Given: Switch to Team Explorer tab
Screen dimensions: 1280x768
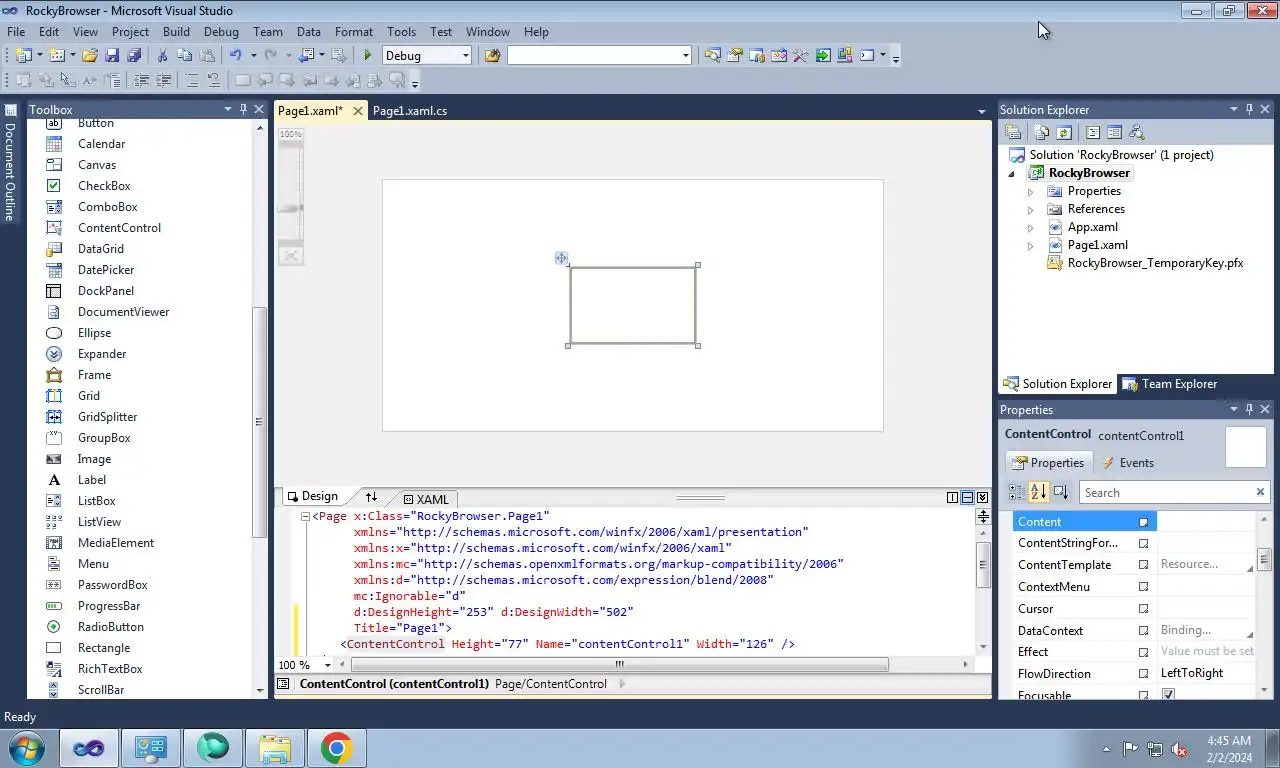Looking at the screenshot, I should point(1169,384).
